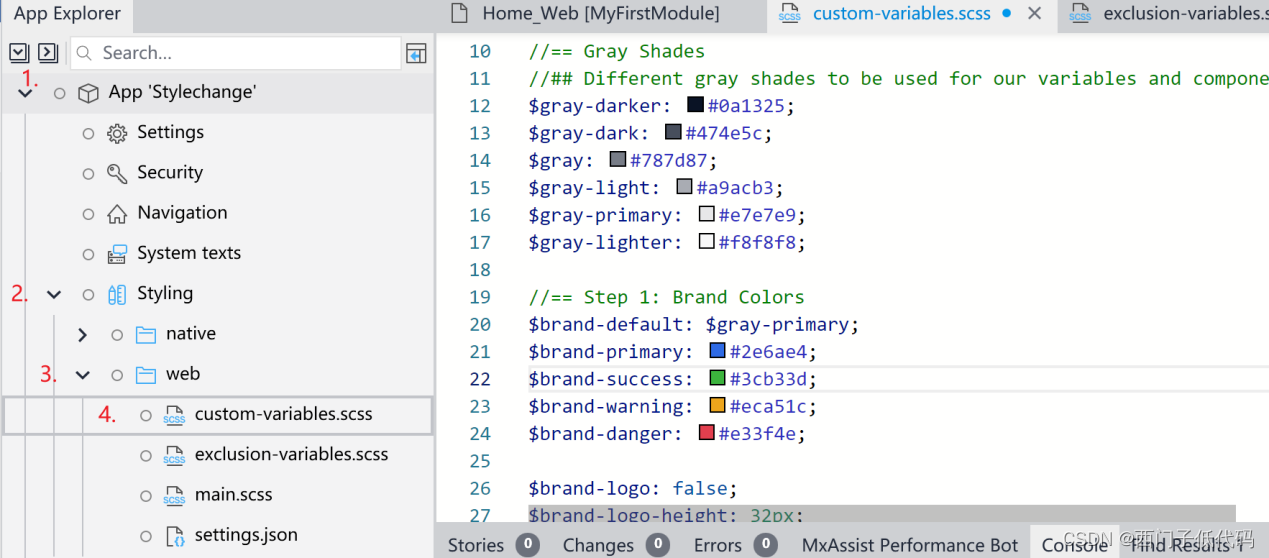Viewport: 1269px width, 558px height.
Task: Select the exclusion-variables.scss file name in tree
Action: (291, 454)
